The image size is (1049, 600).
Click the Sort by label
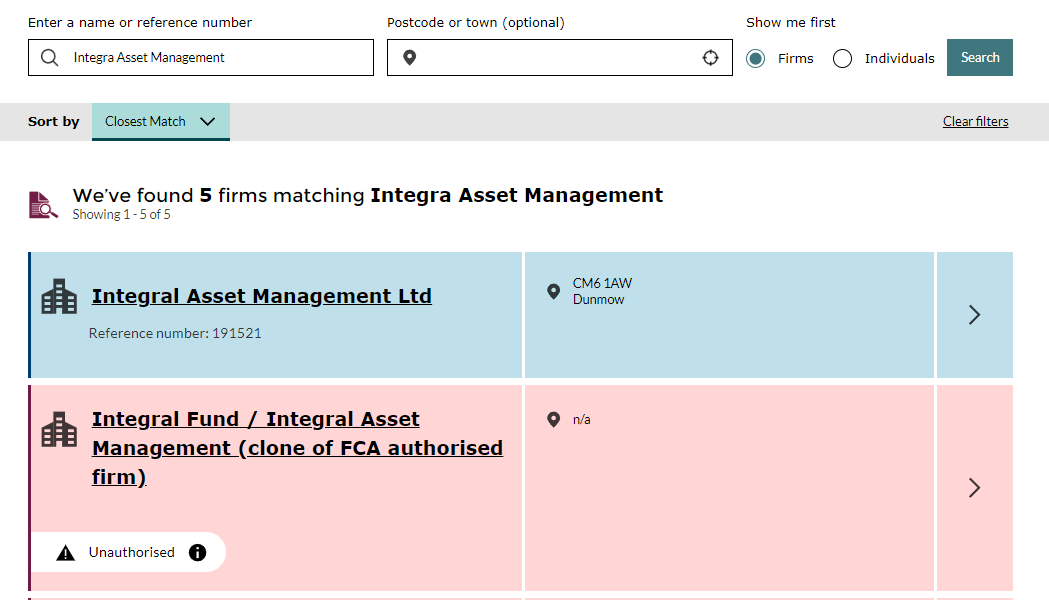point(54,122)
